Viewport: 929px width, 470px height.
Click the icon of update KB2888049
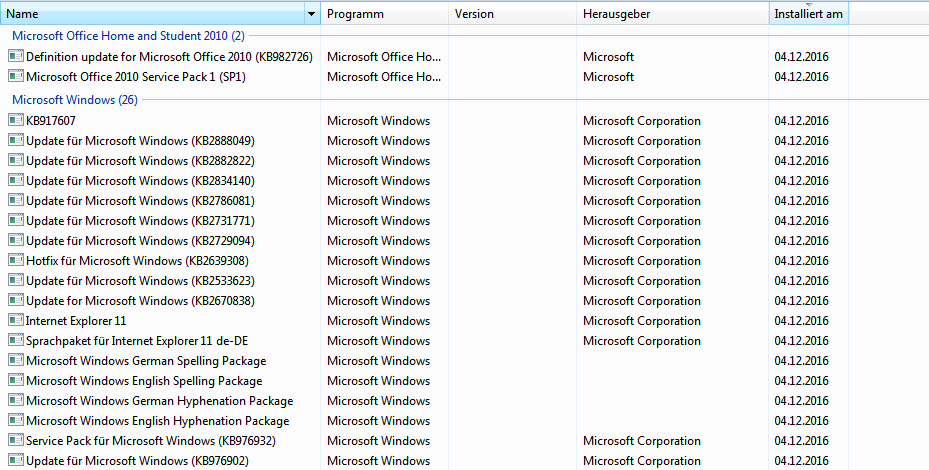click(16, 140)
